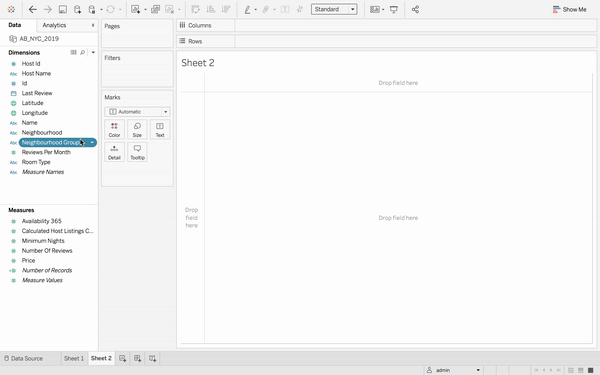600x375 pixels.
Task: Expand the Pause Auto Updates dropdown arrow
Action: (x=101, y=10)
